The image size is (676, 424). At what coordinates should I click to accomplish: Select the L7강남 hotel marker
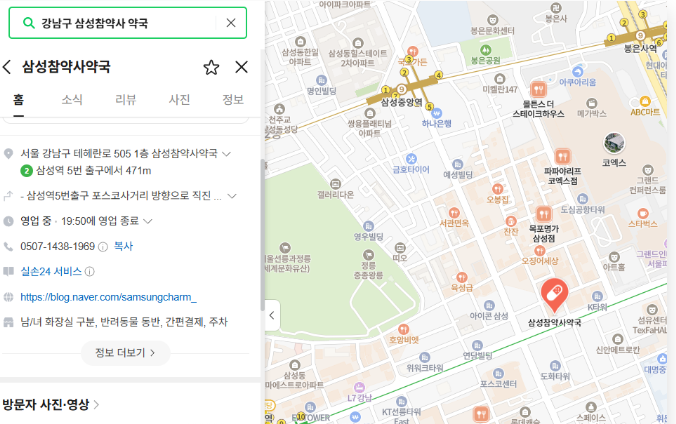click(x=359, y=387)
